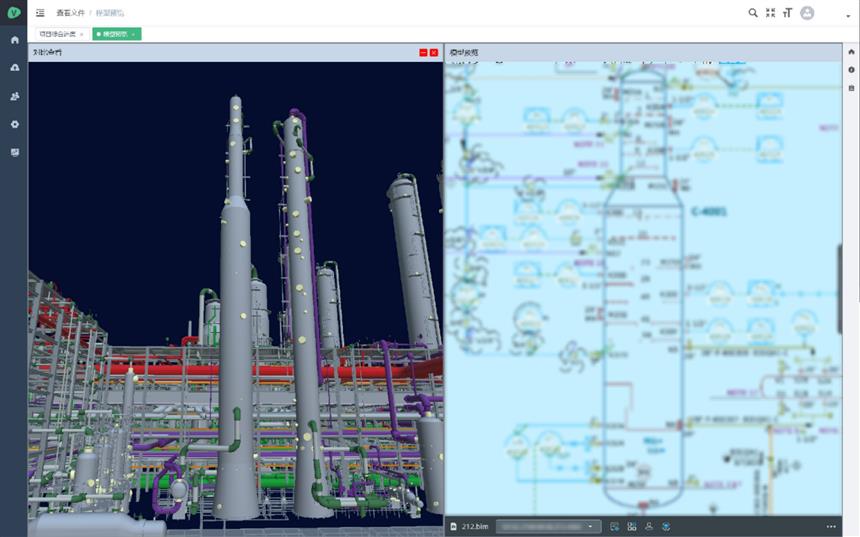Open the user avatar profile menu
Viewport: 860px width, 537px height.
807,13
